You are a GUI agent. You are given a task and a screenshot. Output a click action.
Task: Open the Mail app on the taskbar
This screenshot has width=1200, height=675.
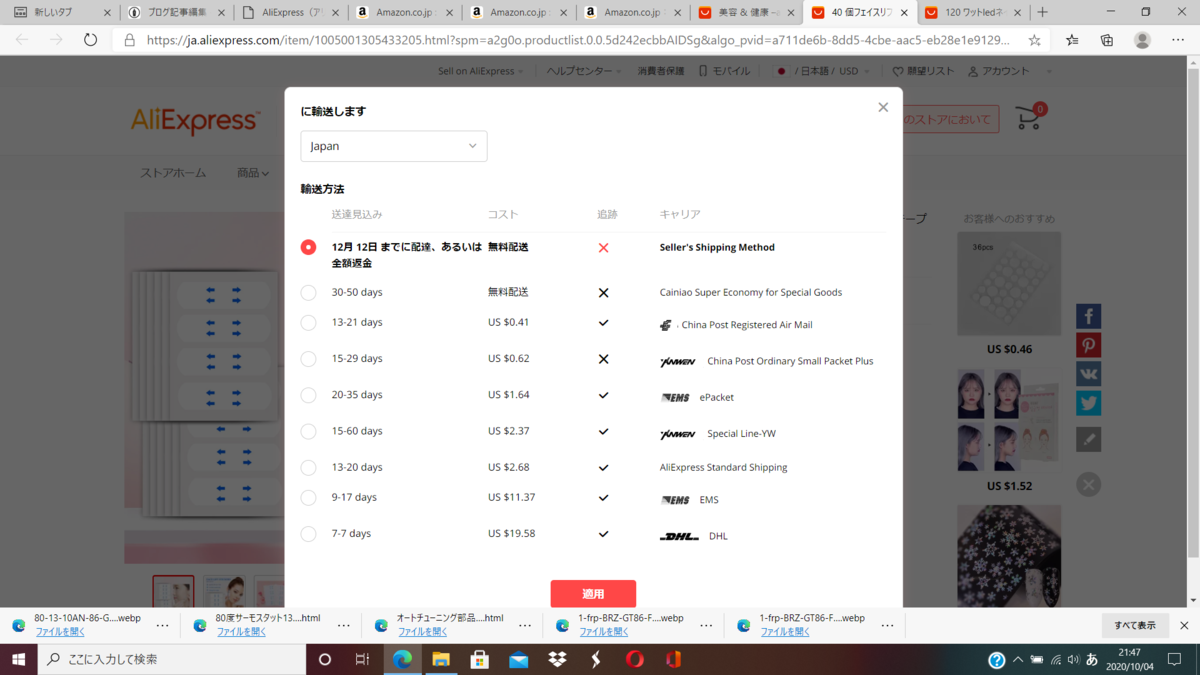click(518, 660)
